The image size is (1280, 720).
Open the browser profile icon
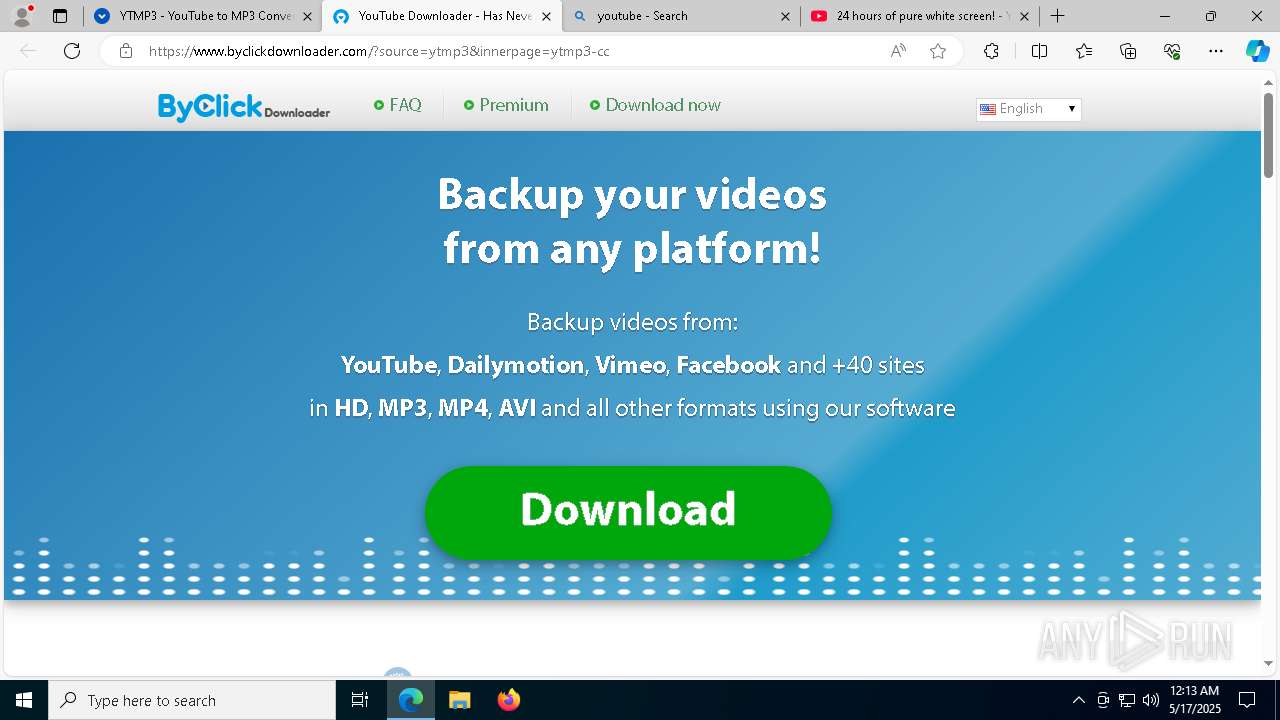coord(22,16)
